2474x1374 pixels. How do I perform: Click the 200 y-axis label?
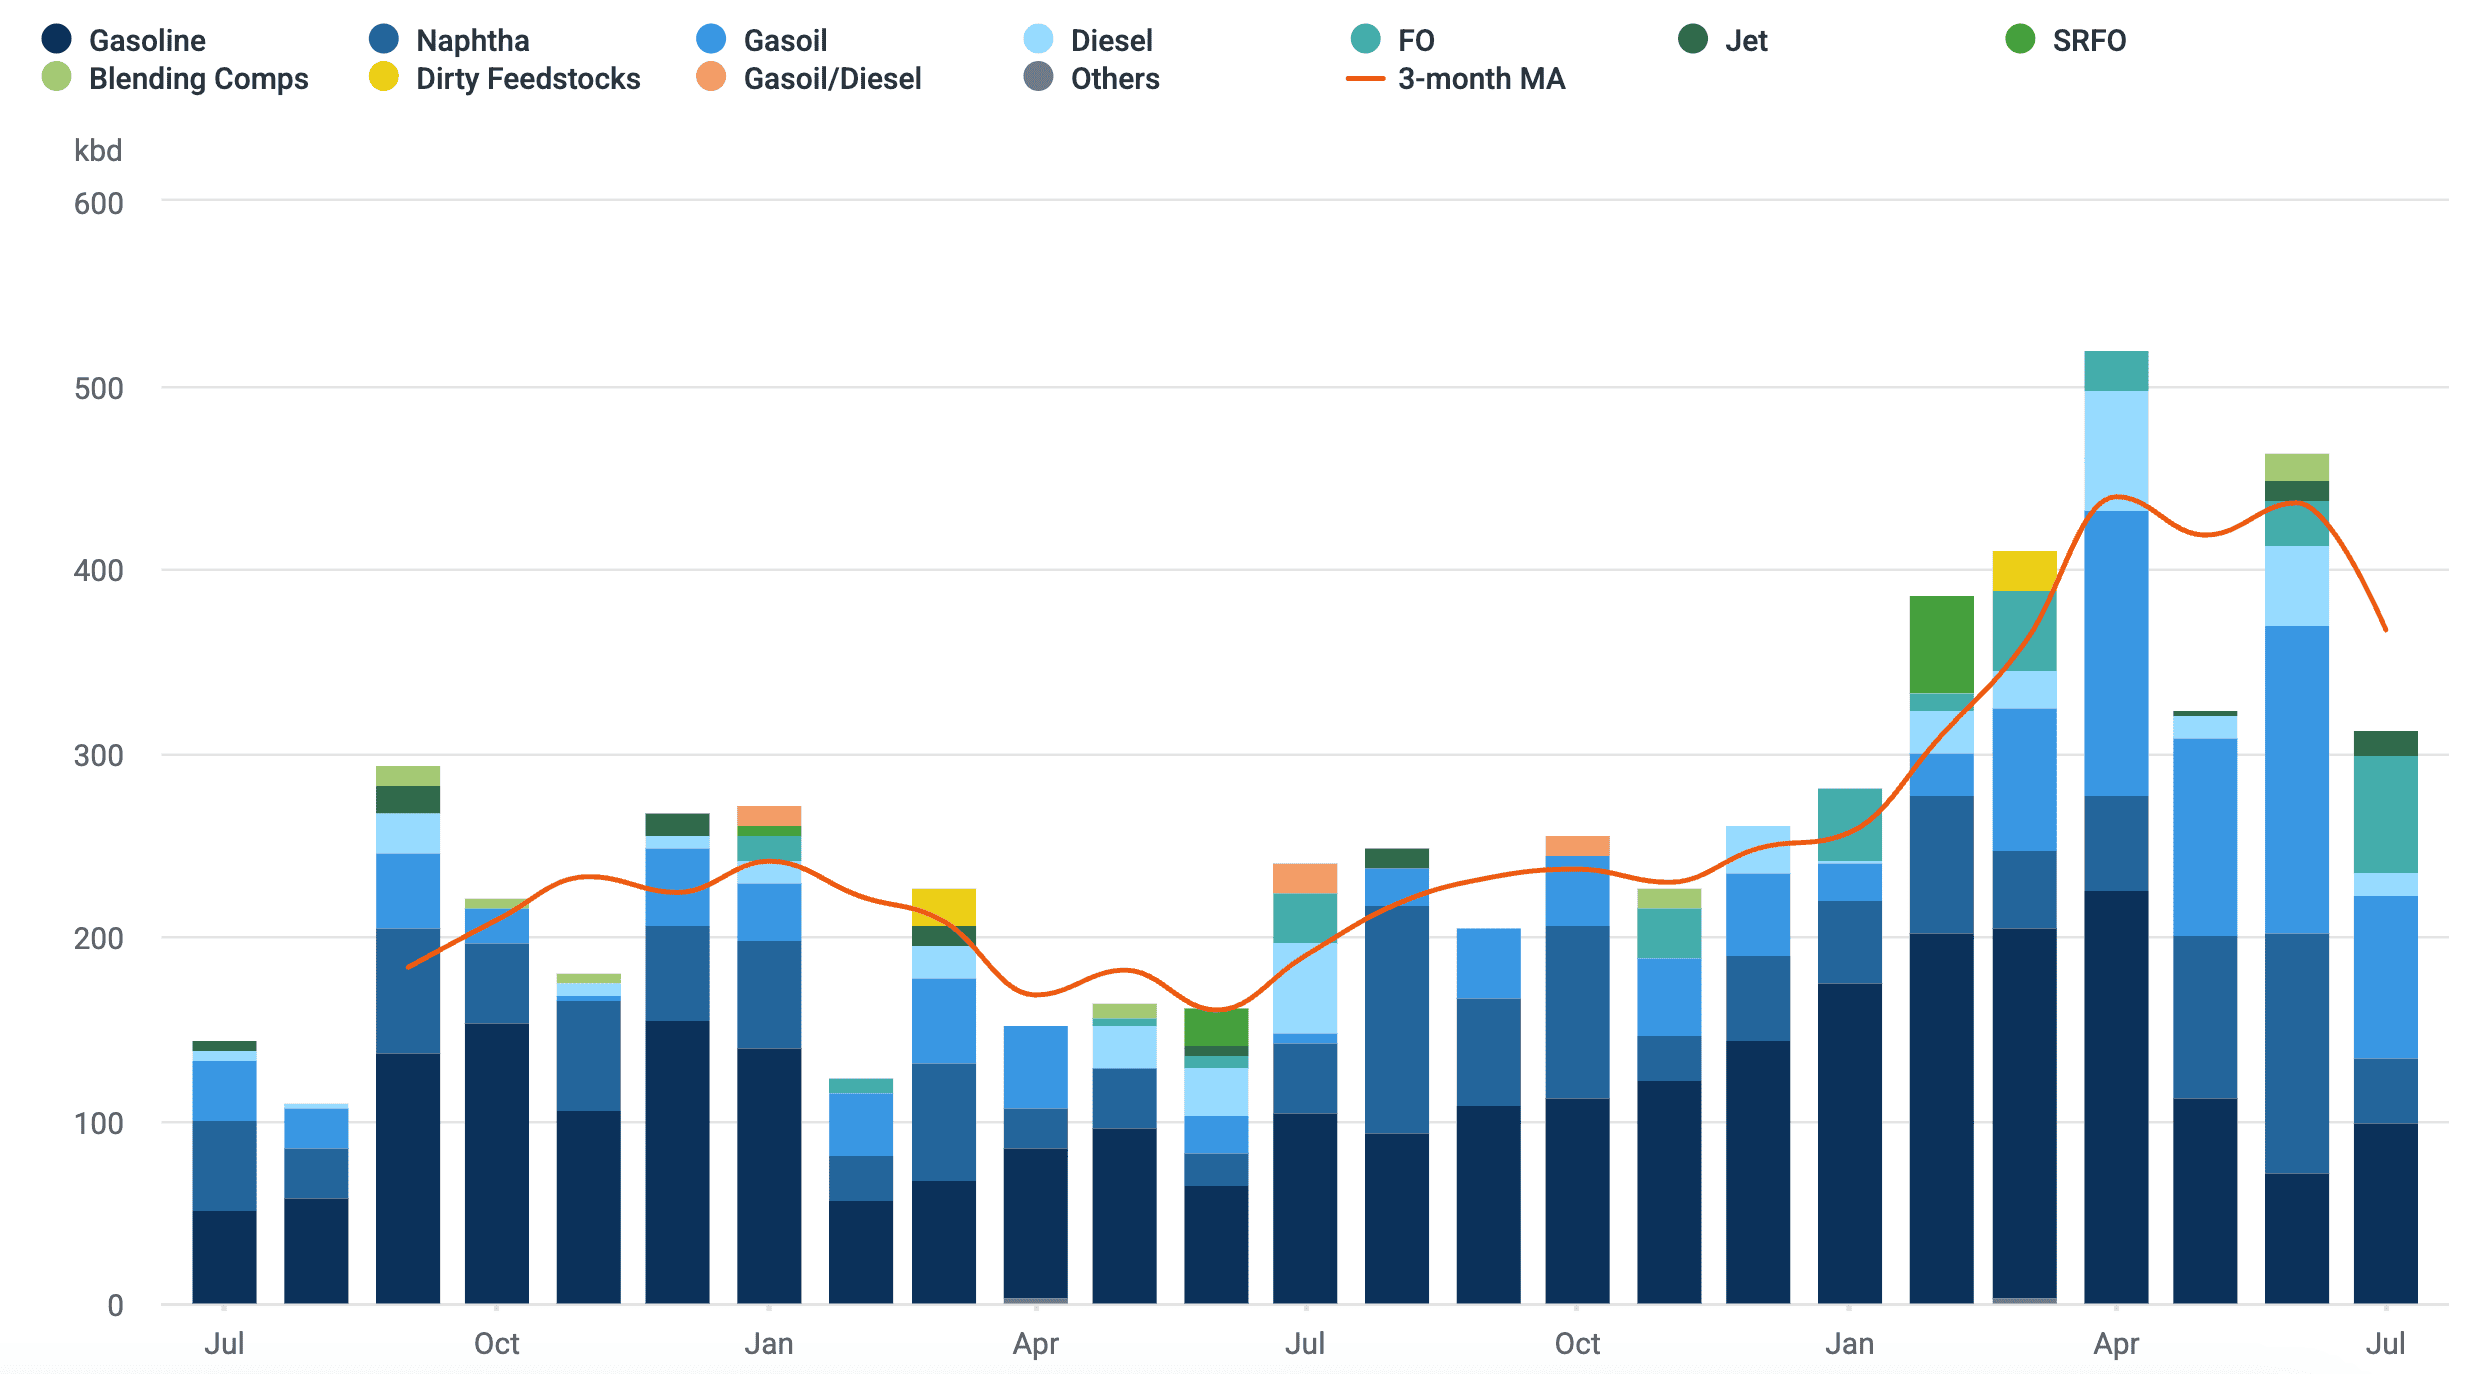point(99,939)
